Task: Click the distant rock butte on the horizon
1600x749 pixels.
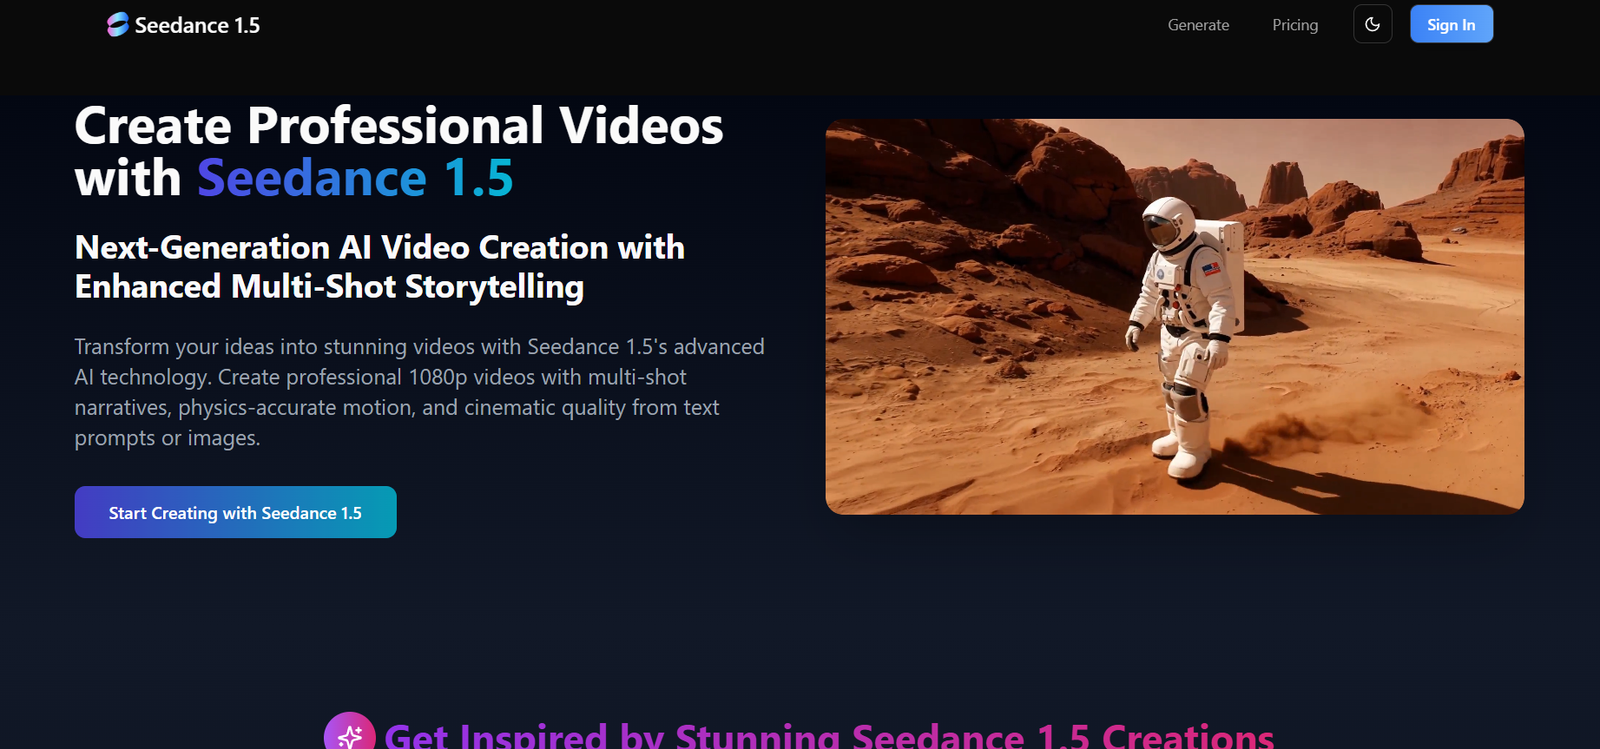Action: point(1283,182)
